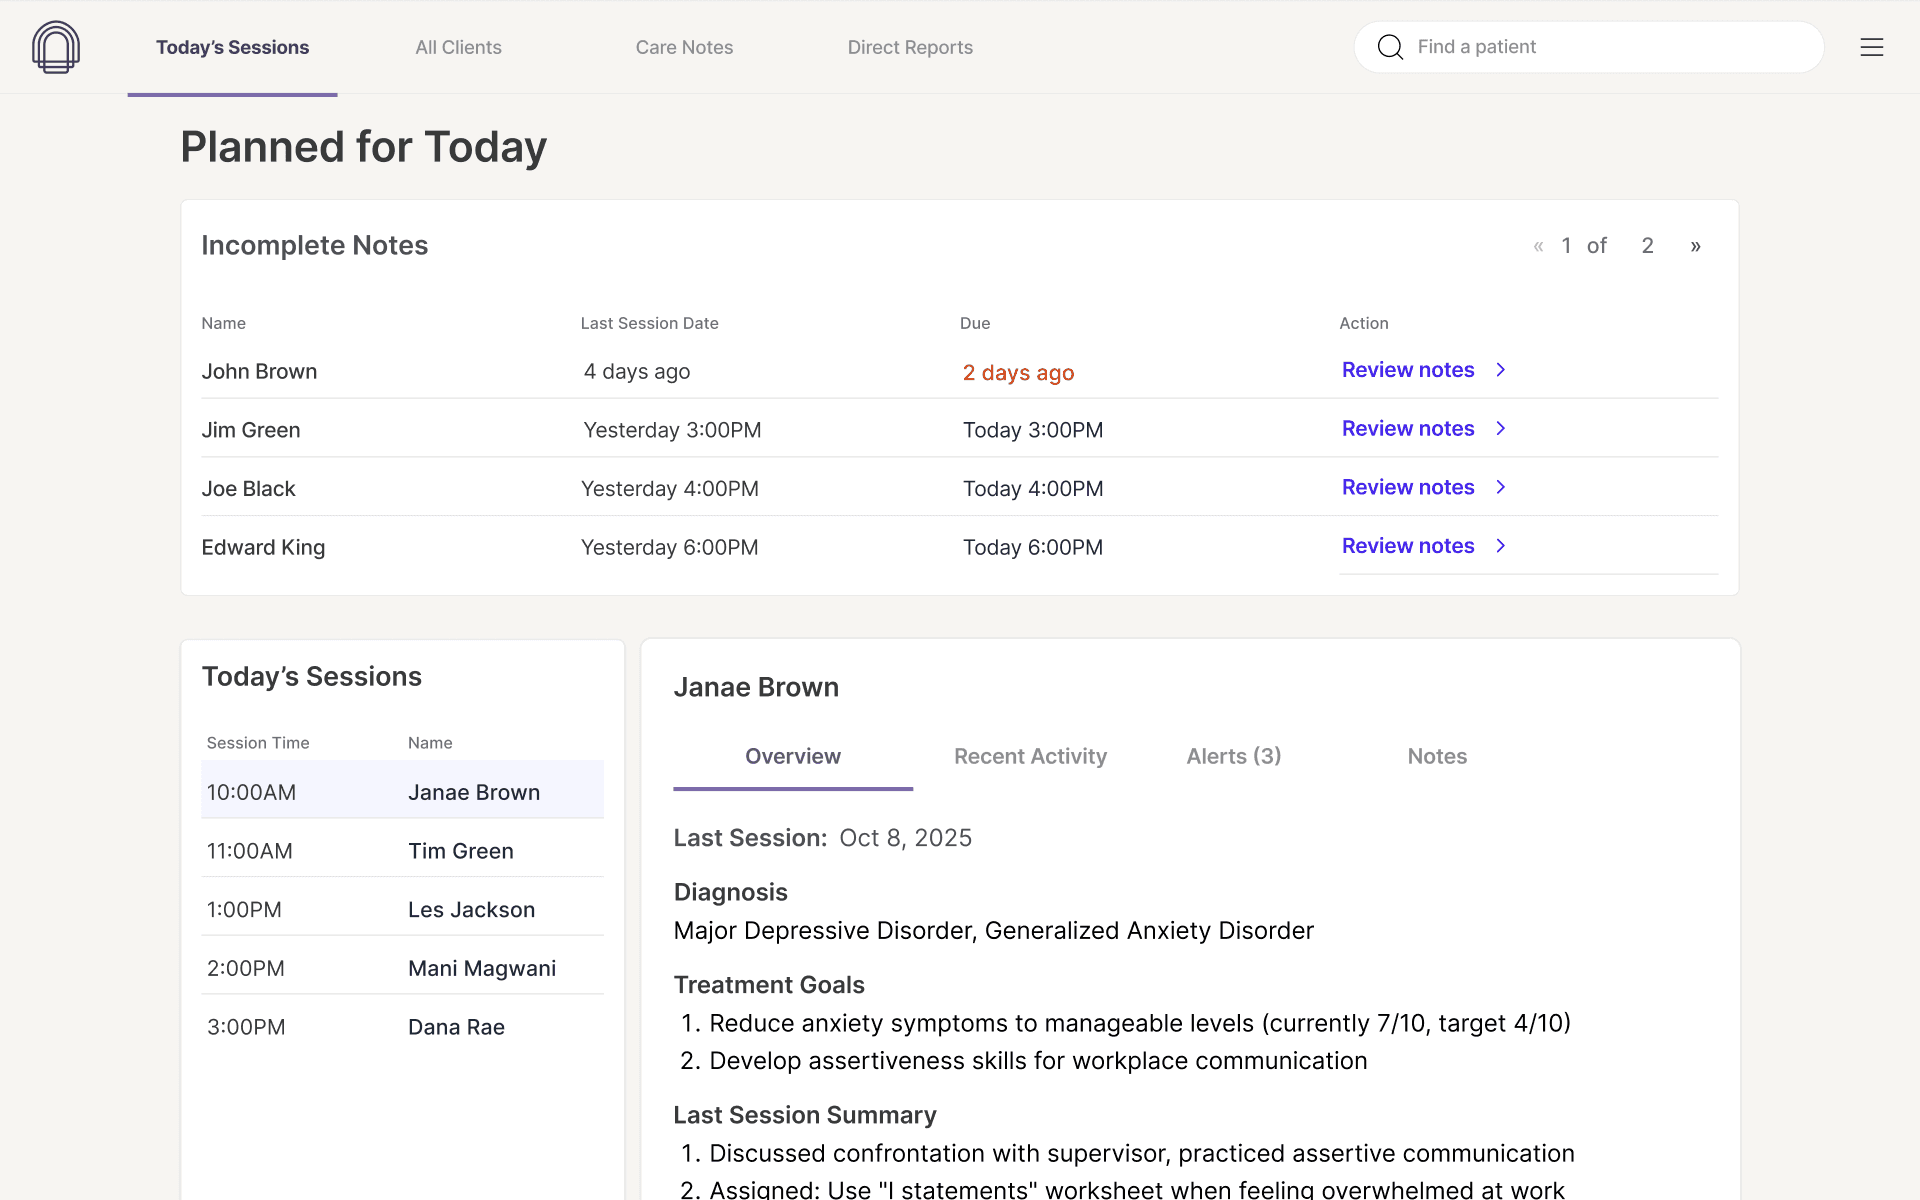Viewport: 1920px width, 1200px height.
Task: Click the search magnifier icon
Action: click(1390, 47)
